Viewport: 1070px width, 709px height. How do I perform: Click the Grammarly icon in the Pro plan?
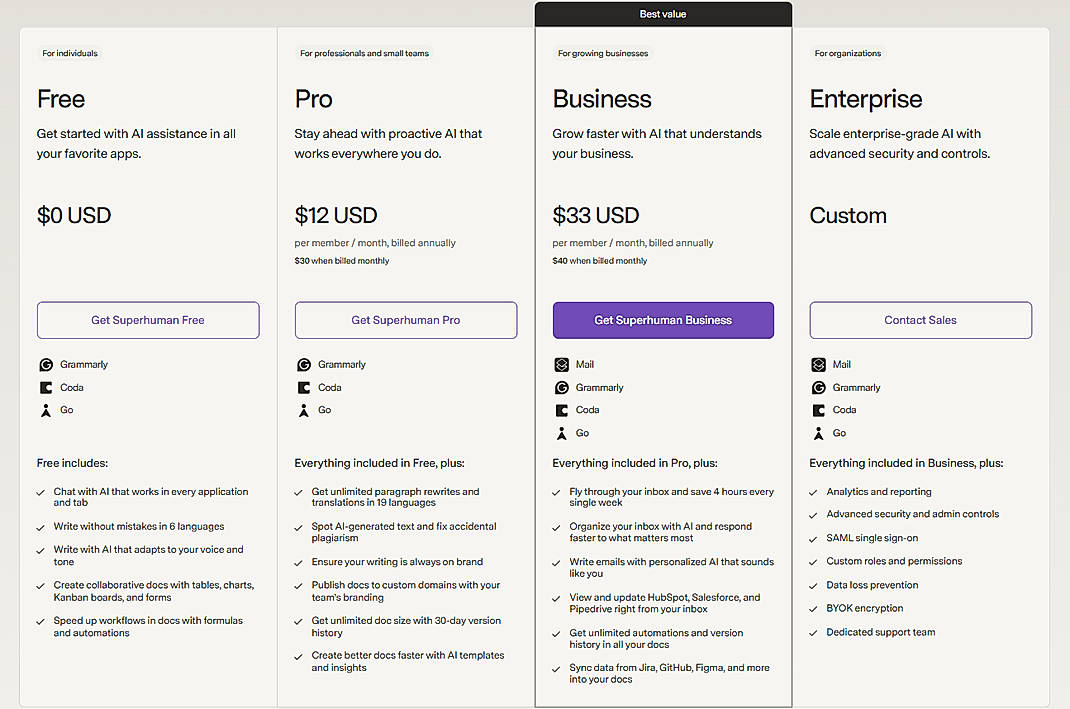tap(304, 365)
